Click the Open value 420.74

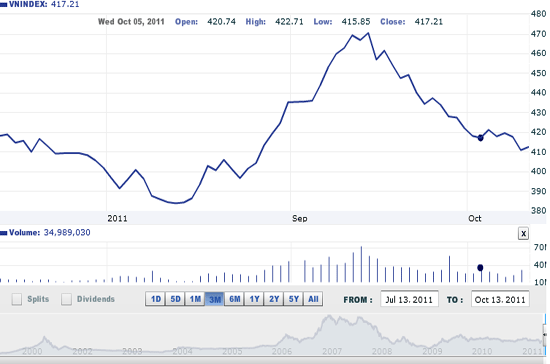tap(221, 22)
